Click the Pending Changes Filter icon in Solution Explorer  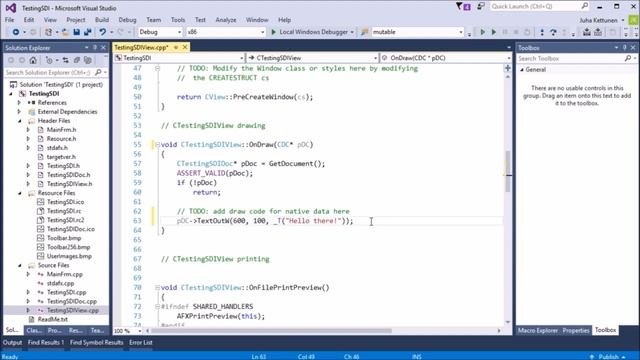coord(49,60)
